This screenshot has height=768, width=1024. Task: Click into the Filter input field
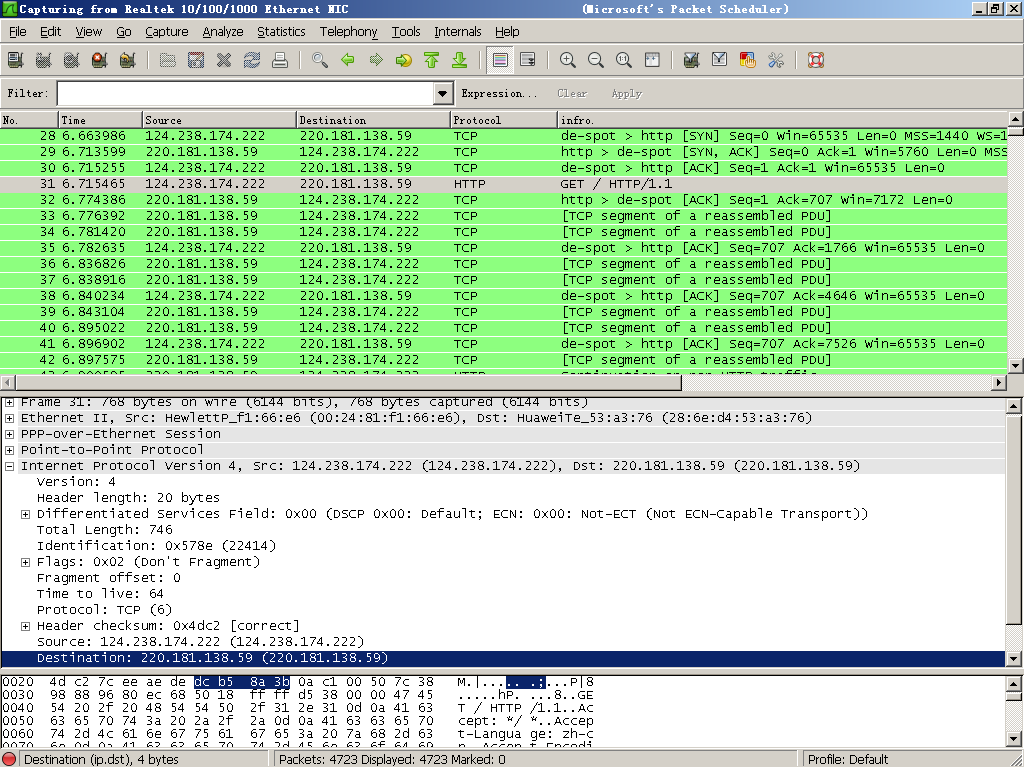[x=246, y=93]
